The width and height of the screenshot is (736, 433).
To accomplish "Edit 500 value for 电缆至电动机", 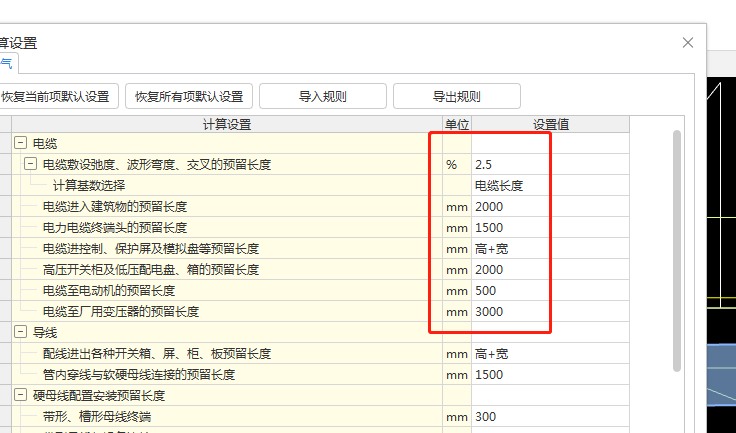I will pos(550,290).
